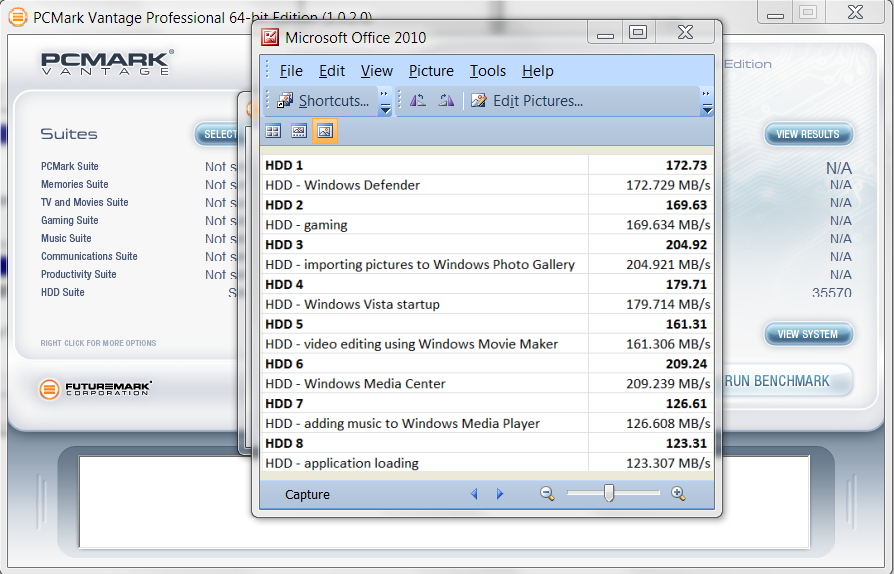The height and width of the screenshot is (574, 894).
Task: Click the View Results button
Action: point(808,134)
